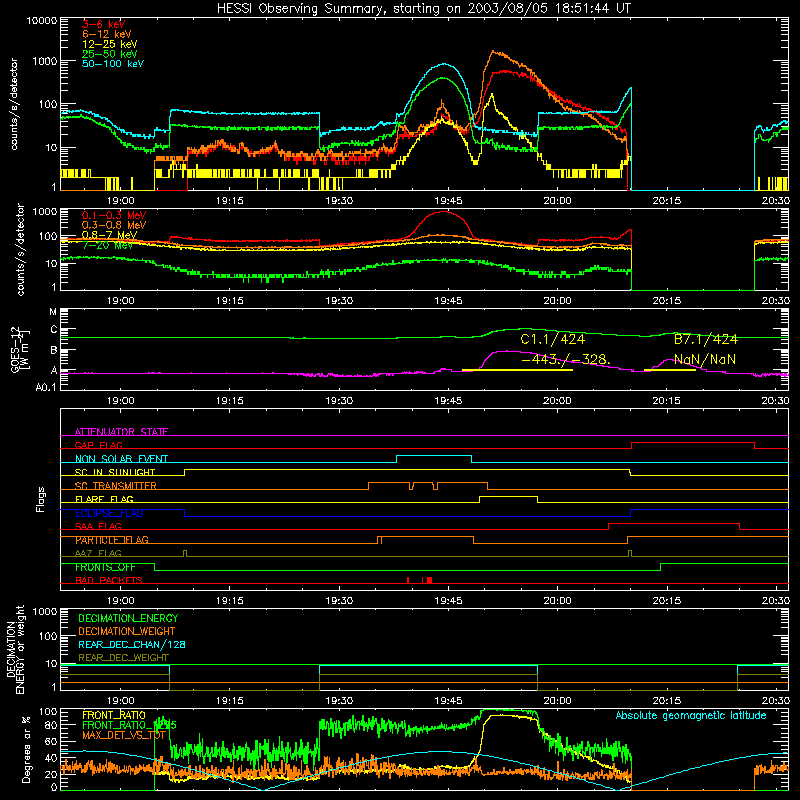
Task: Click the MAX_DET_VS_TOT legend label
Action: (124, 735)
